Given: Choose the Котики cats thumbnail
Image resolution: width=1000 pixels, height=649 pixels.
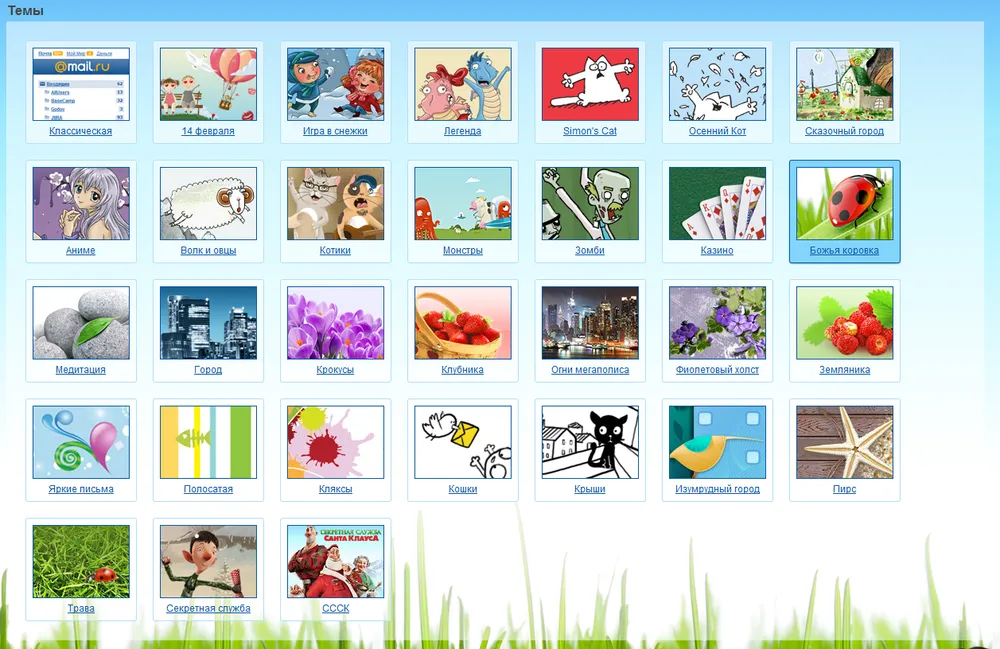Looking at the screenshot, I should point(335,203).
